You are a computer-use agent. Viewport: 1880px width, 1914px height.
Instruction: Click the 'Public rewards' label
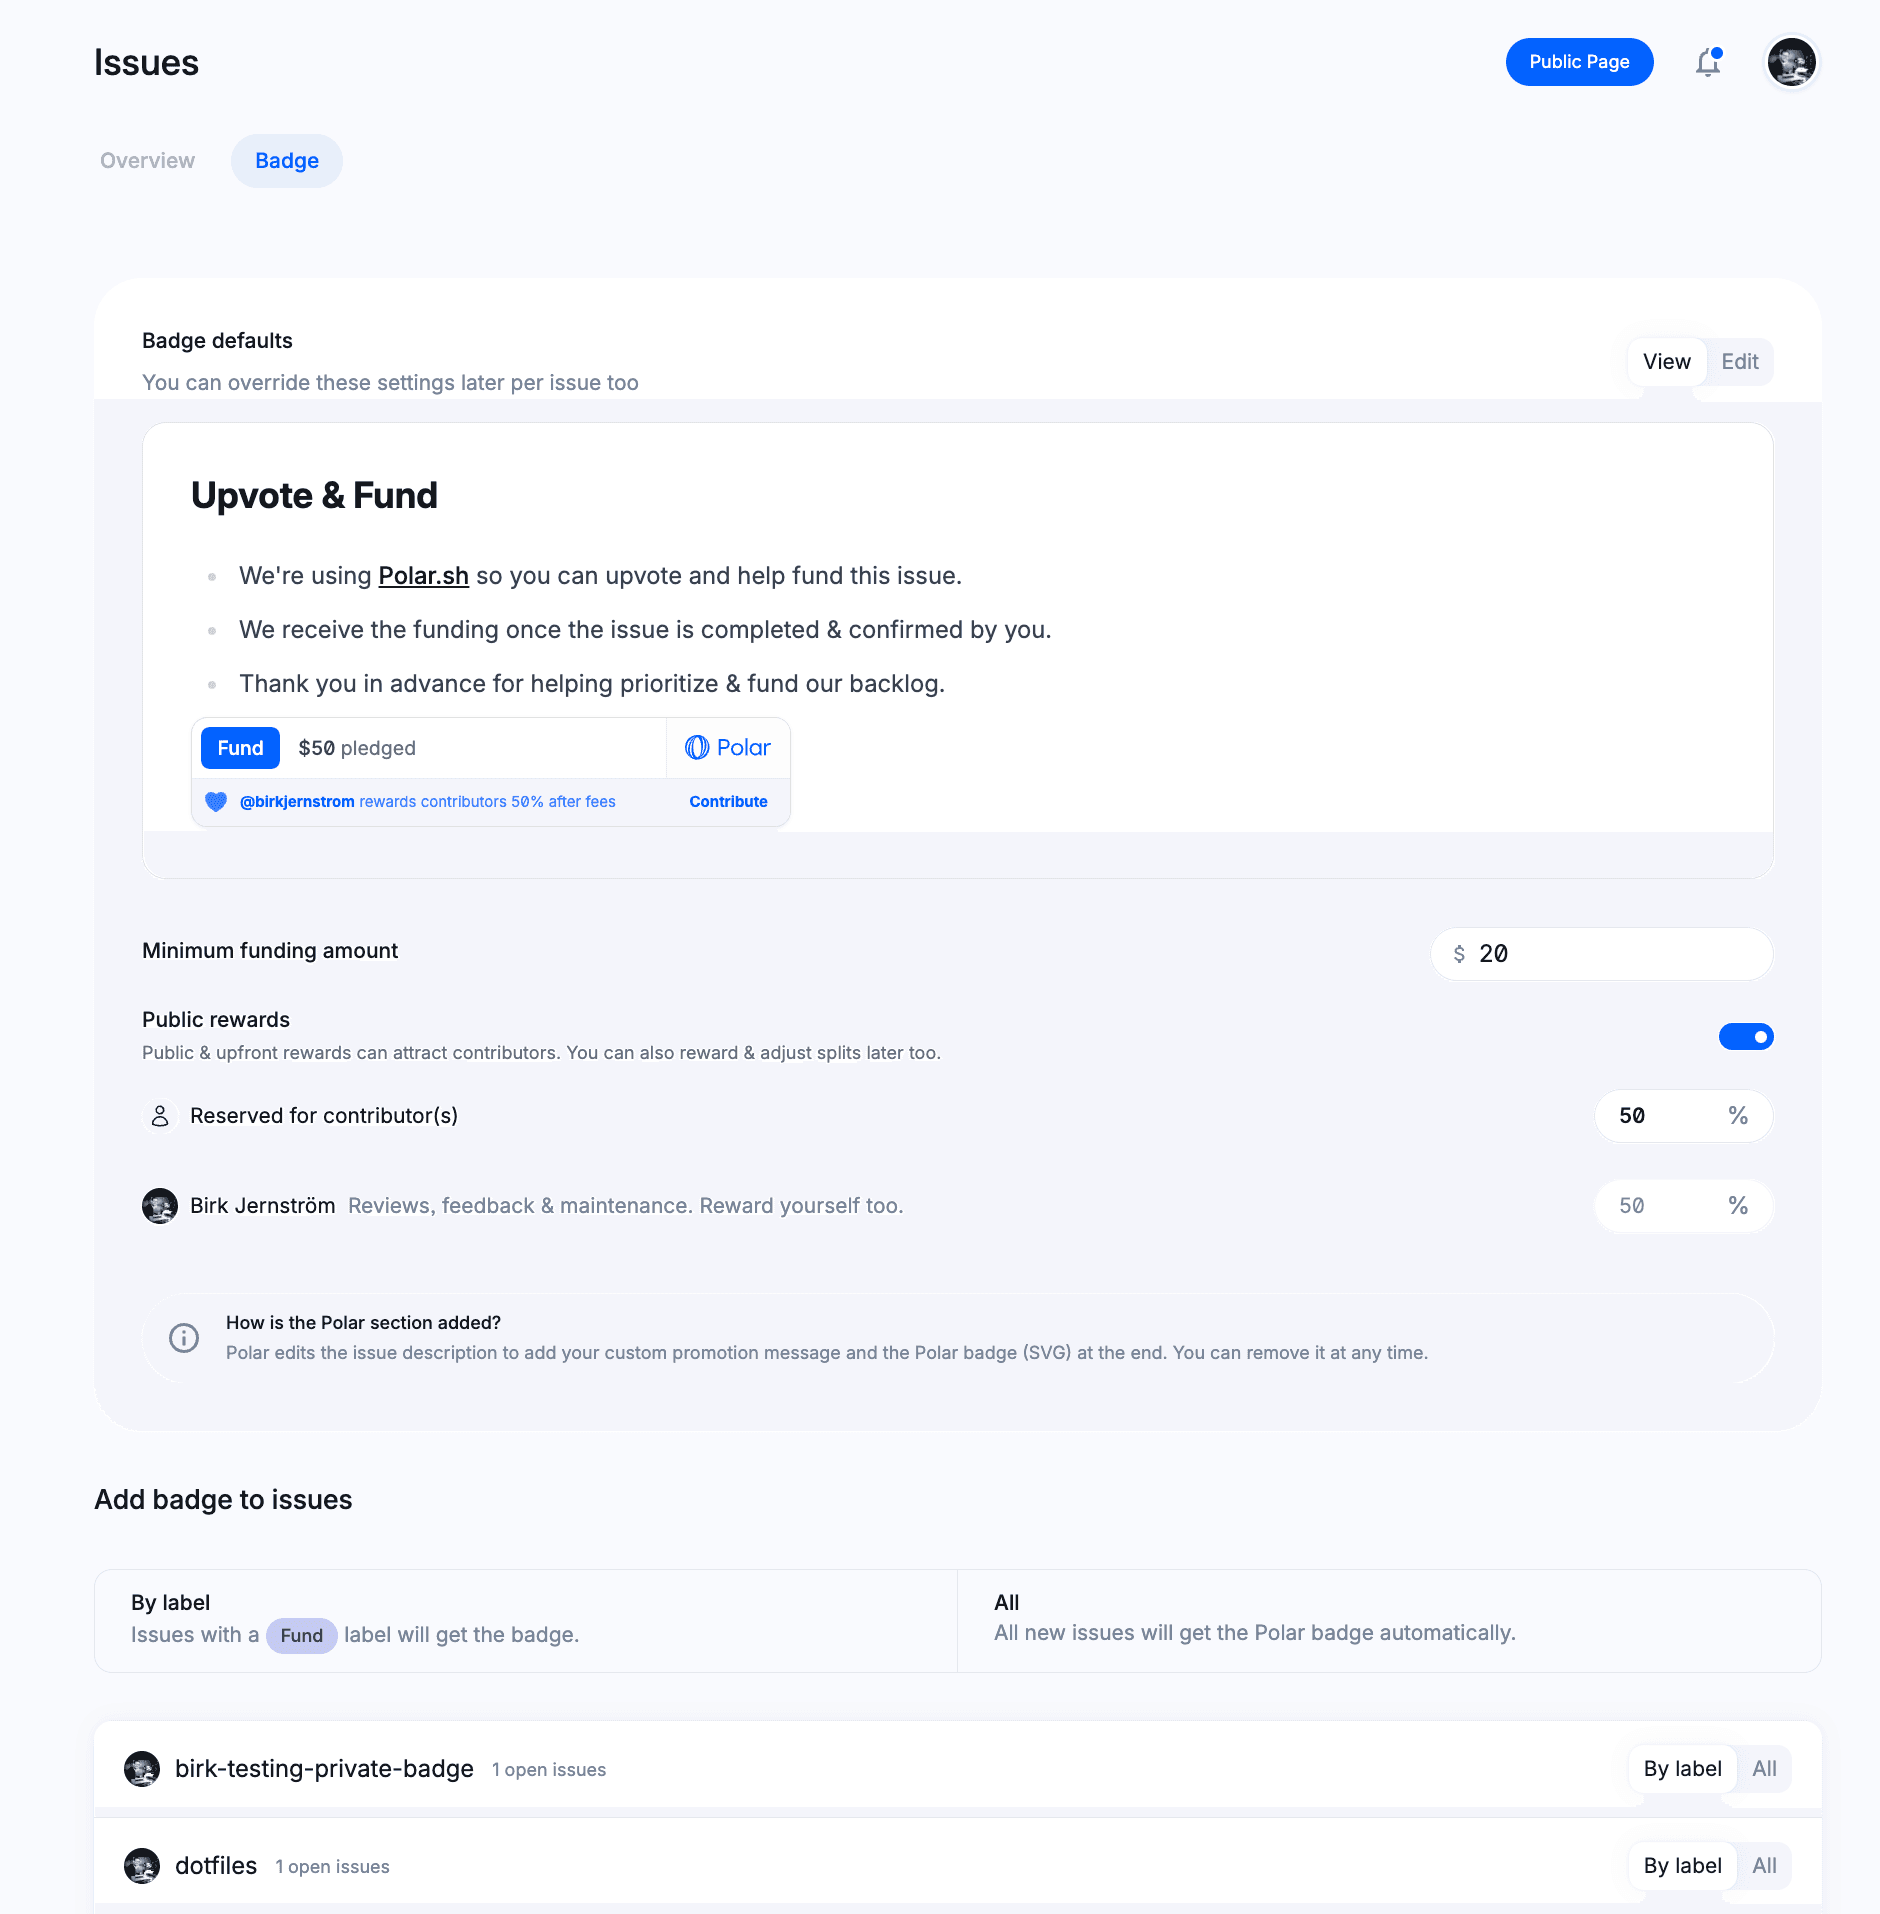(216, 1020)
